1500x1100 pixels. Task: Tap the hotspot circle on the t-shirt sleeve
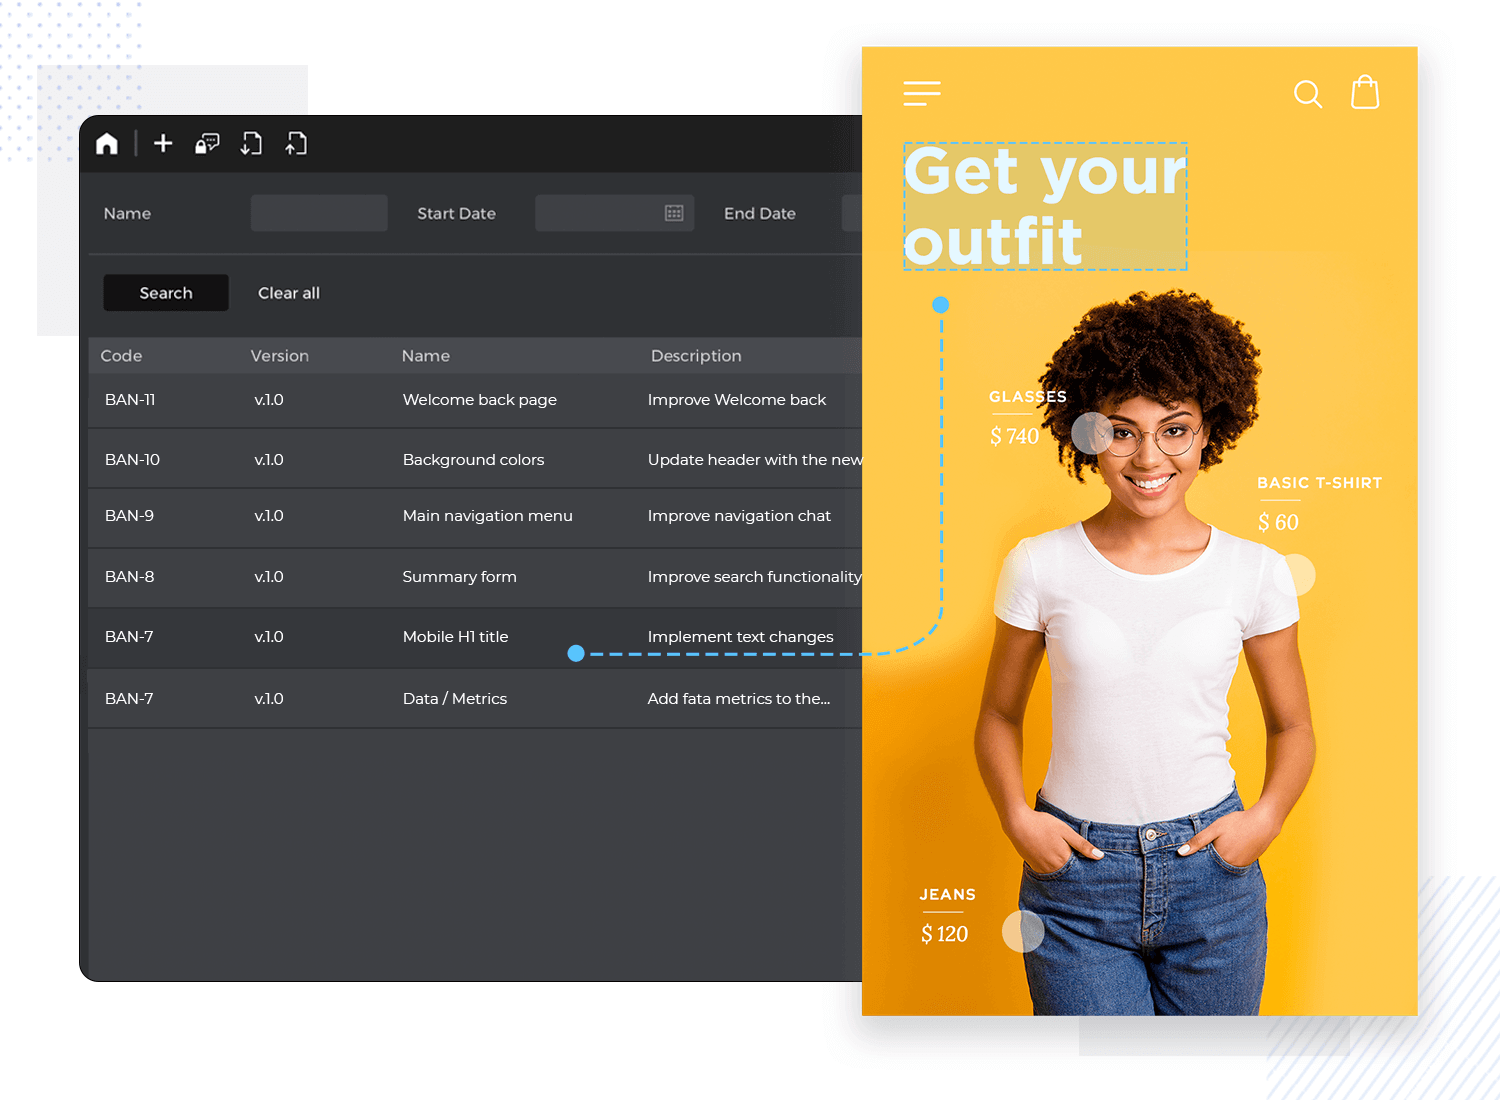coord(1295,575)
